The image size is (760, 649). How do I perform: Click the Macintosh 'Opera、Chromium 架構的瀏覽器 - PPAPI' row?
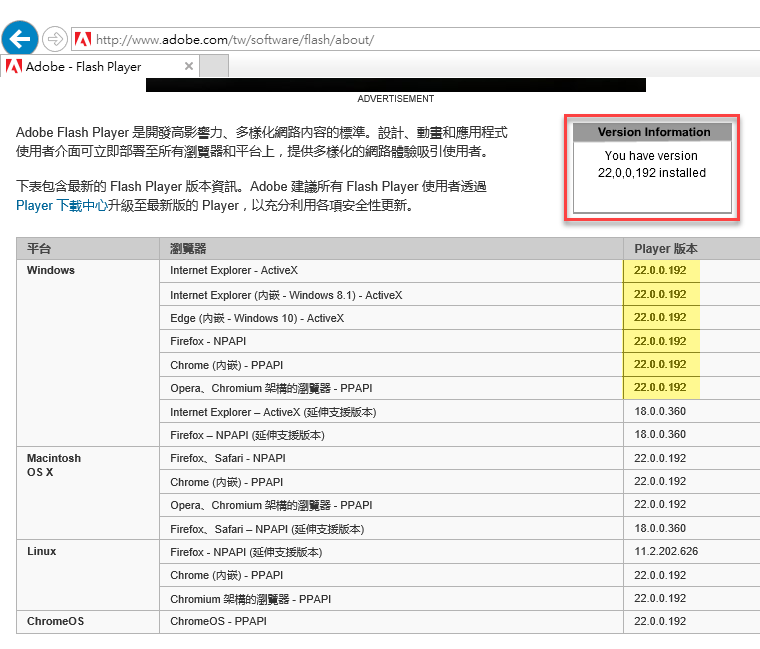click(391, 505)
